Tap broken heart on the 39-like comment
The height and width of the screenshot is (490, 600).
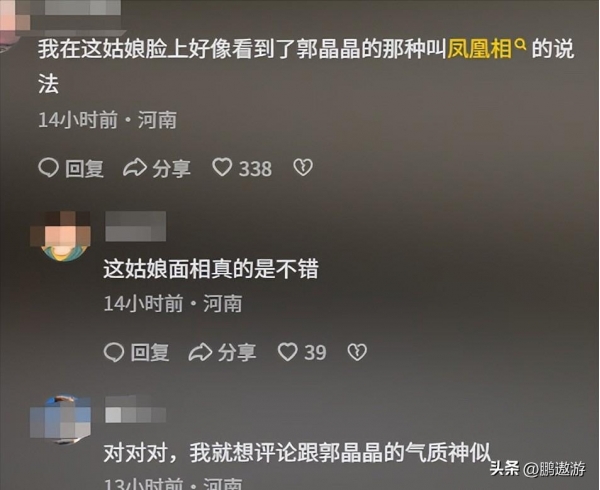click(x=357, y=352)
